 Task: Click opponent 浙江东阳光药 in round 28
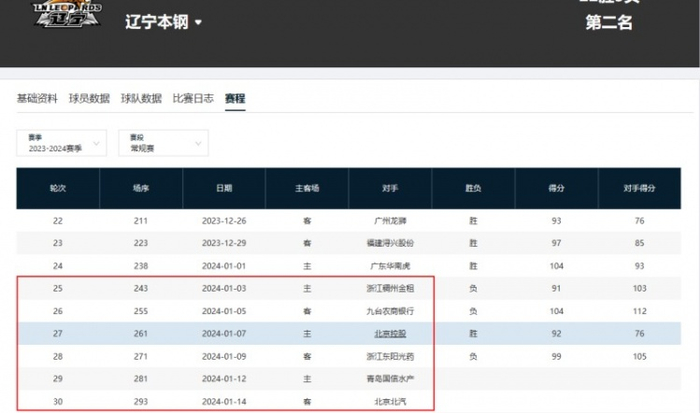click(390, 356)
